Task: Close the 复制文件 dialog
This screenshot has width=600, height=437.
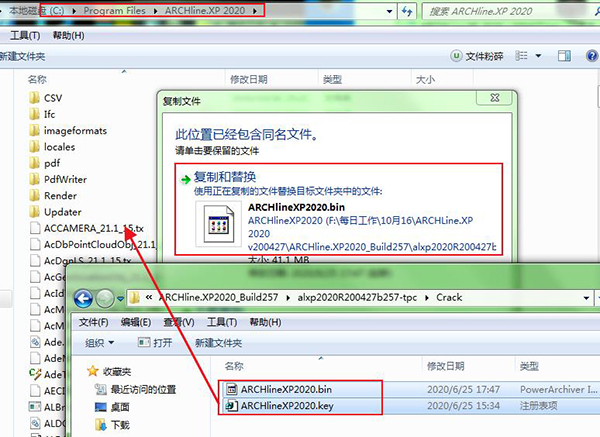Action: 494,98
